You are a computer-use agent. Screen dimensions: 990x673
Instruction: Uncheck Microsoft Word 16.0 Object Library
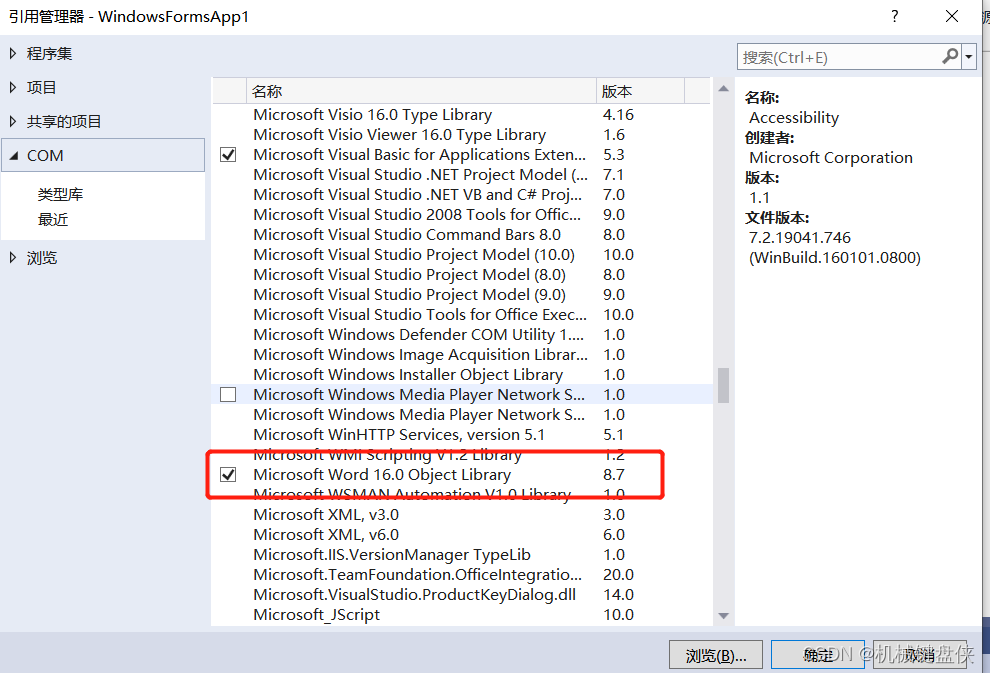point(228,474)
